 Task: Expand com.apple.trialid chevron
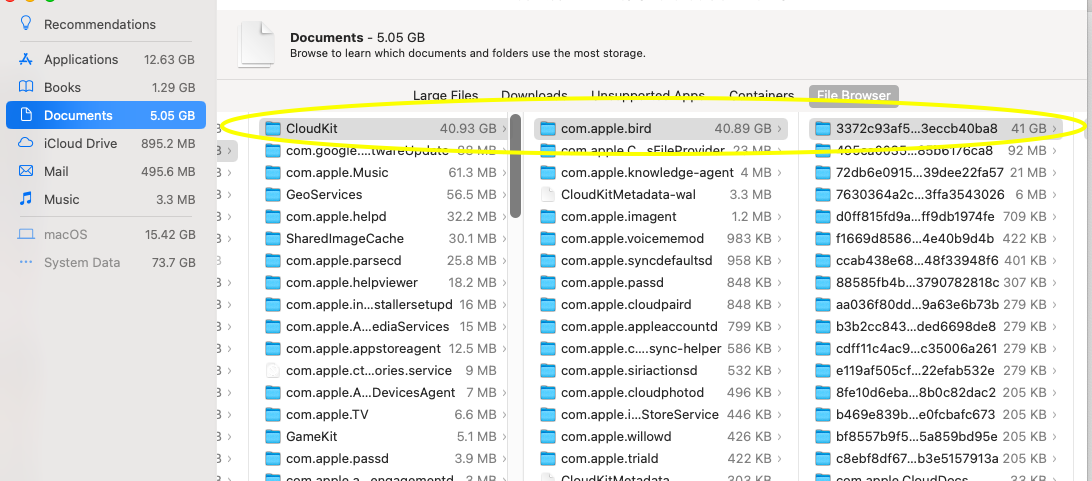click(x=779, y=459)
